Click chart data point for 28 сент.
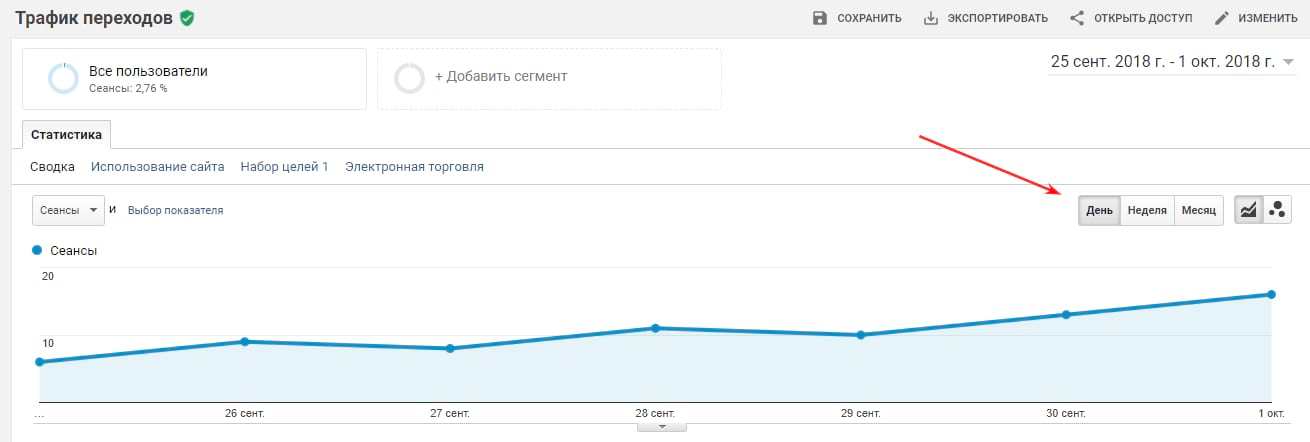 655,328
